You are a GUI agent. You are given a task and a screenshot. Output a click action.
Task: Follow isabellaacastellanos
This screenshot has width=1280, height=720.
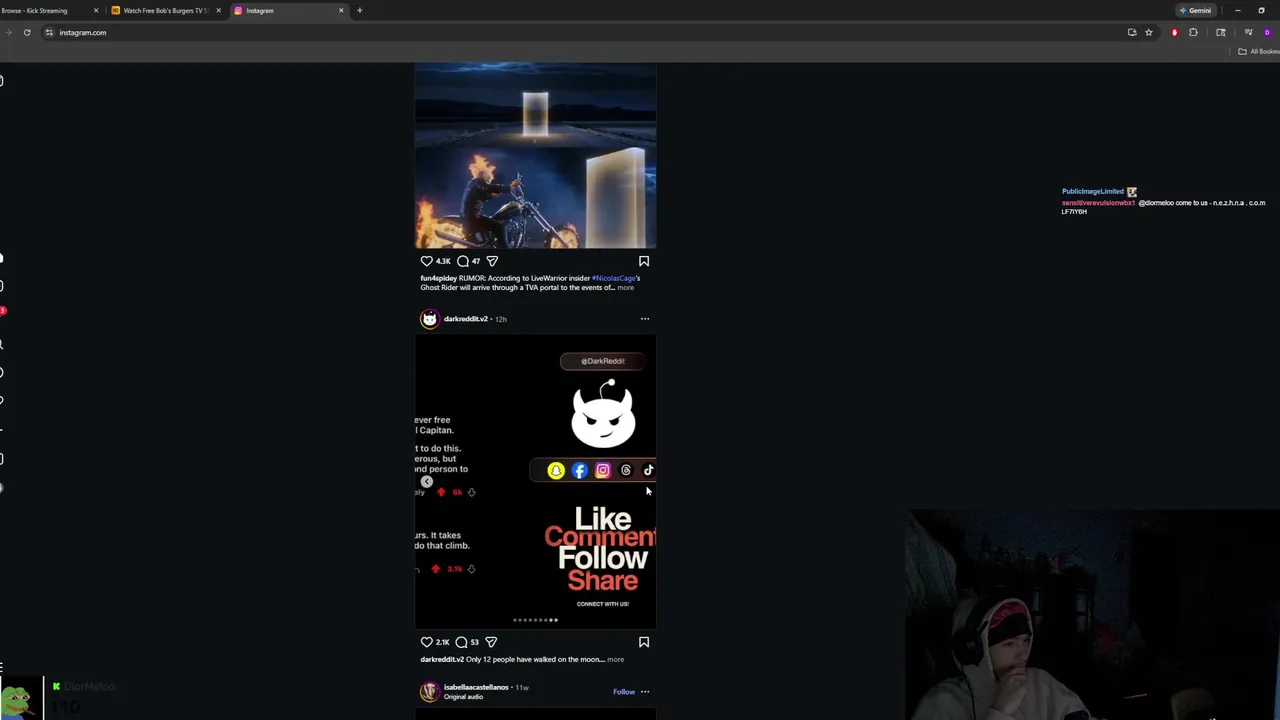[624, 692]
